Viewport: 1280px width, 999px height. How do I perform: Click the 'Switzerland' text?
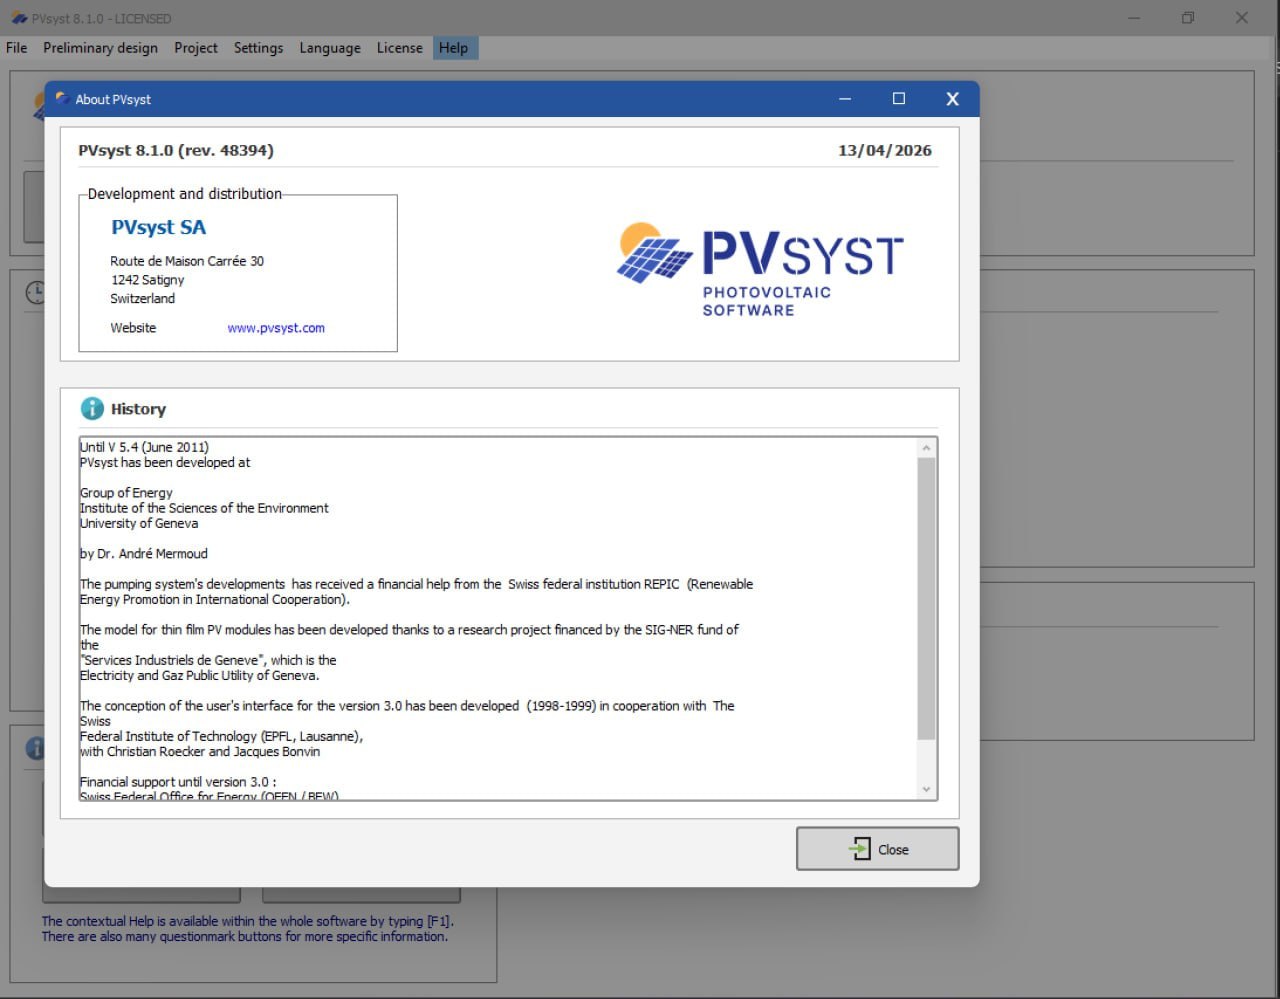coord(142,298)
